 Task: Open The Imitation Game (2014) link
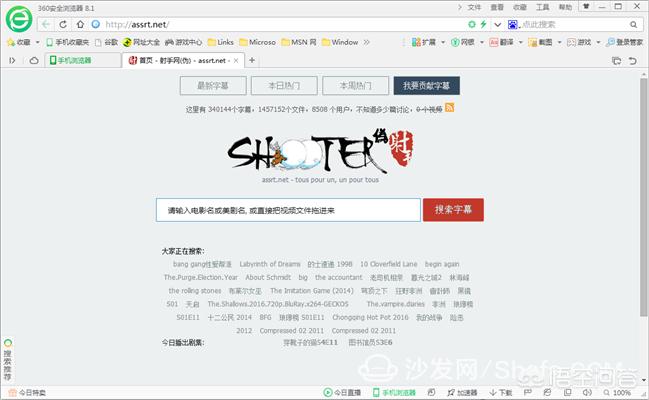pos(312,291)
